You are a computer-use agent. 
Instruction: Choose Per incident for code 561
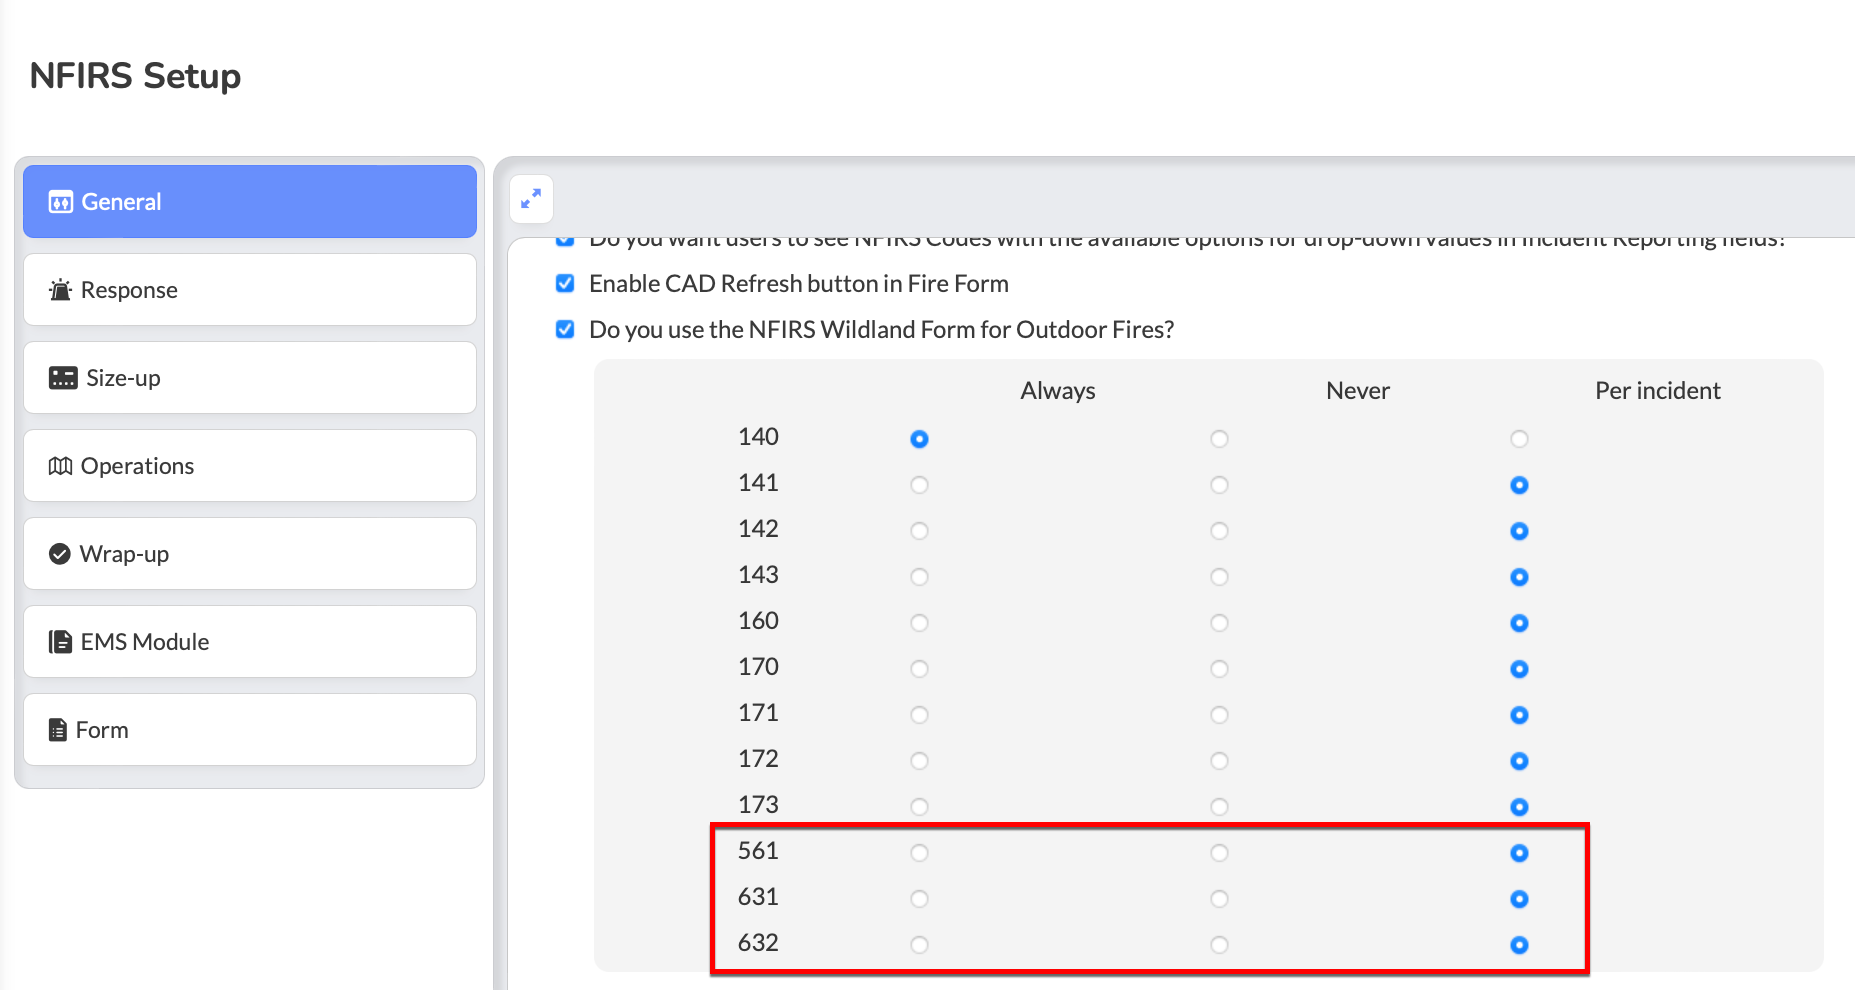click(1519, 853)
